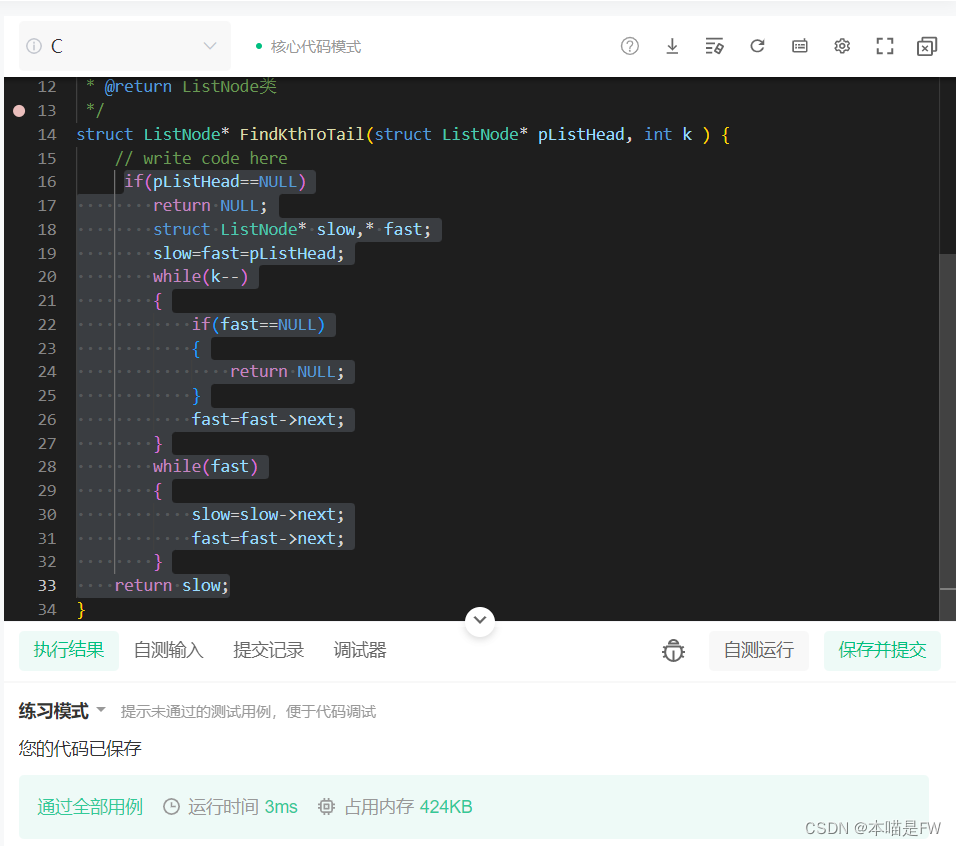Click on the 'return slow;' code line
This screenshot has width=956, height=846.
(x=172, y=586)
